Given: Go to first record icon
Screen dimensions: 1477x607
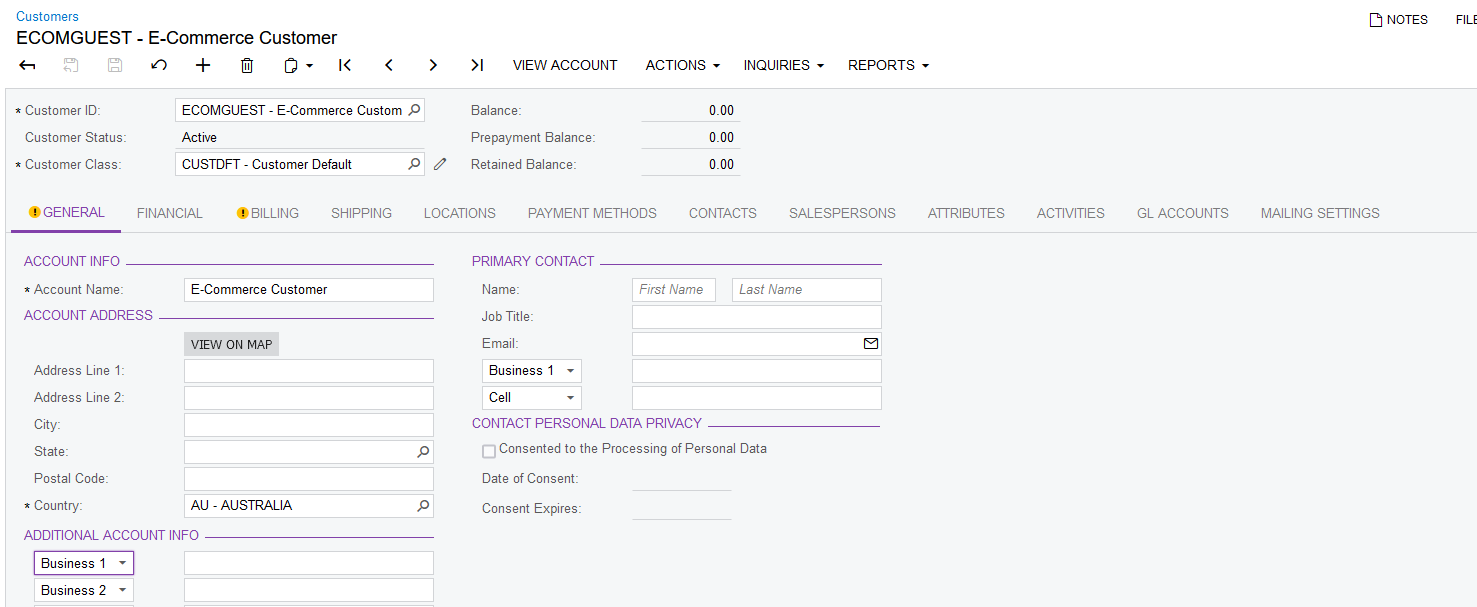Looking at the screenshot, I should [x=345, y=65].
